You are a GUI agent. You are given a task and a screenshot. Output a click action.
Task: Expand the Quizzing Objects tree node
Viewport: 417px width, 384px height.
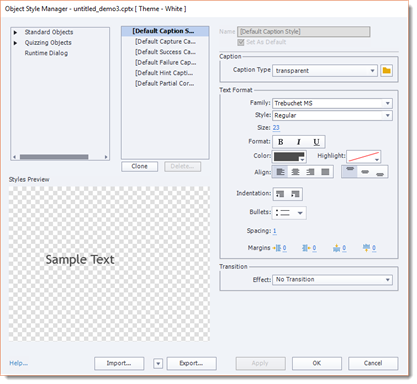[15, 43]
